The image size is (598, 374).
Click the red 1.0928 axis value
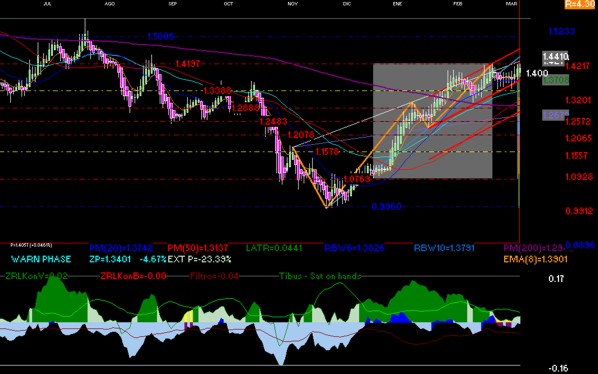tap(579, 177)
